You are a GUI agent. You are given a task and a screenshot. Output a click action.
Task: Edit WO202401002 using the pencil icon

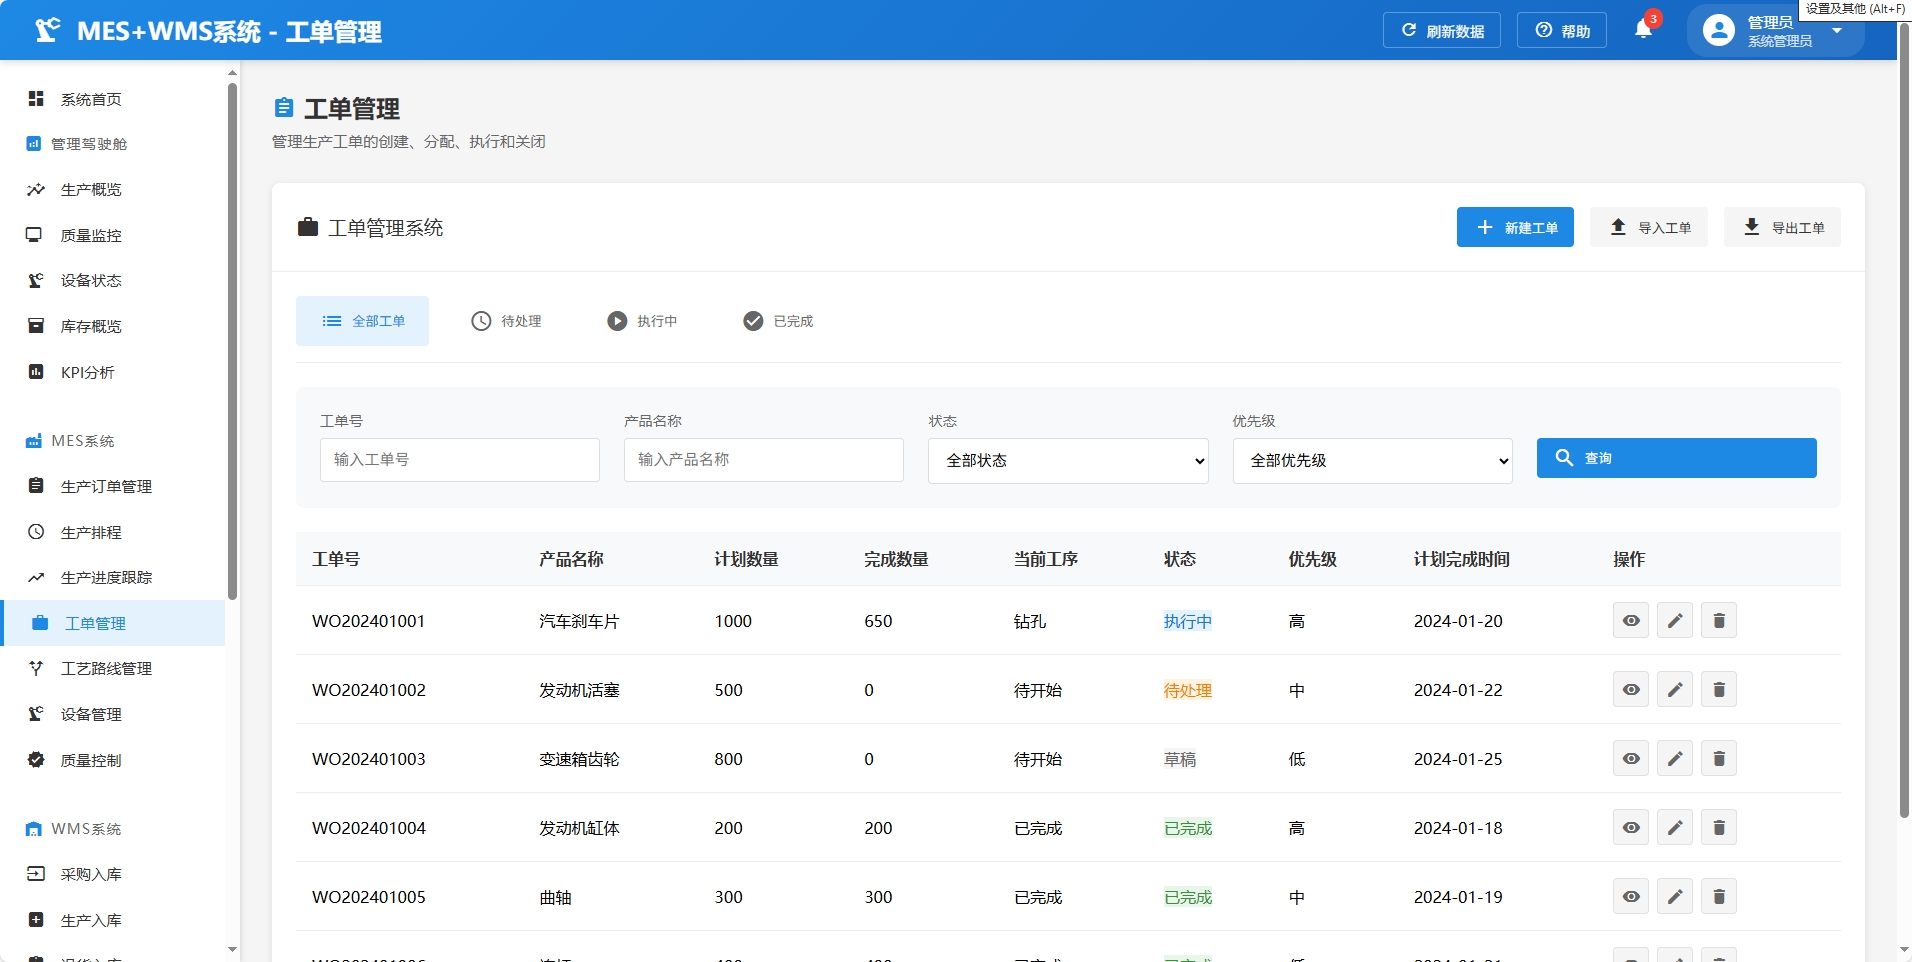[x=1676, y=689]
